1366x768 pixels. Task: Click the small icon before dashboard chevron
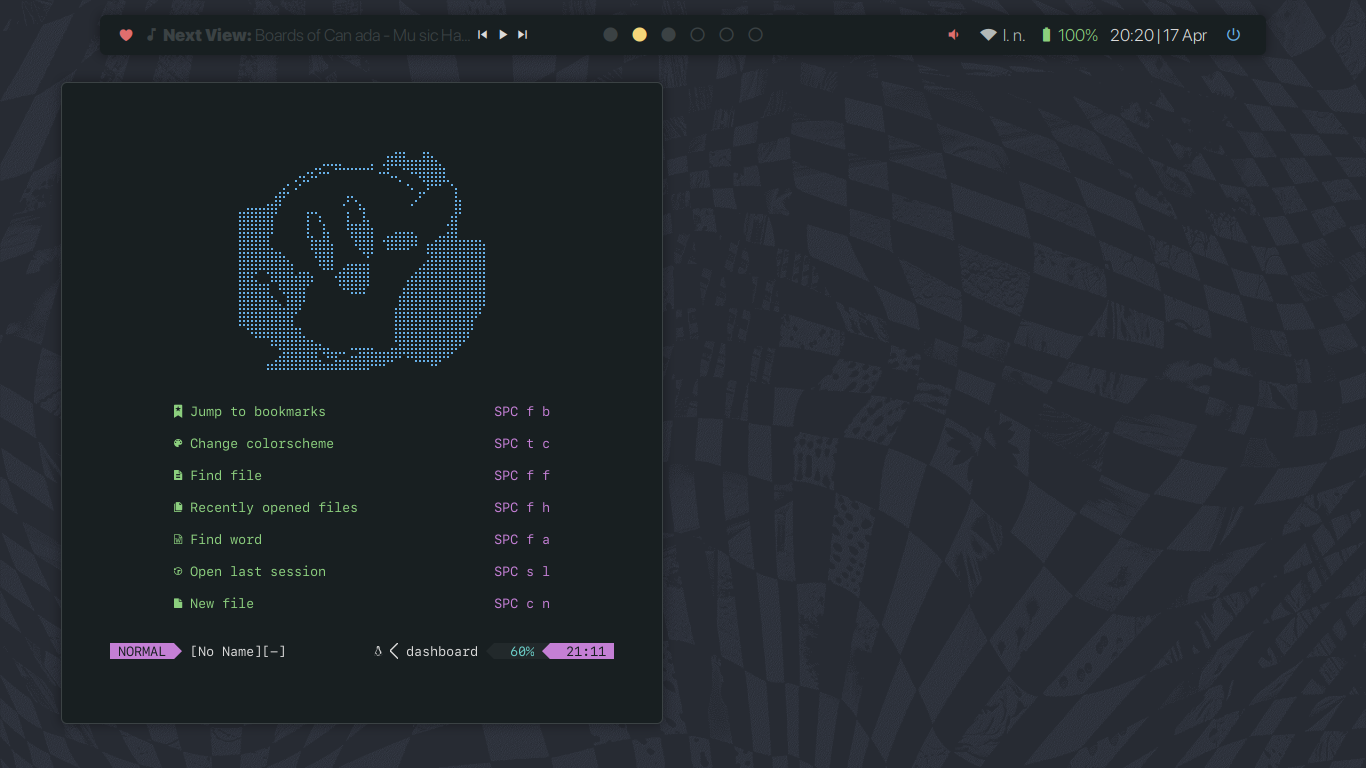pyautogui.click(x=378, y=651)
